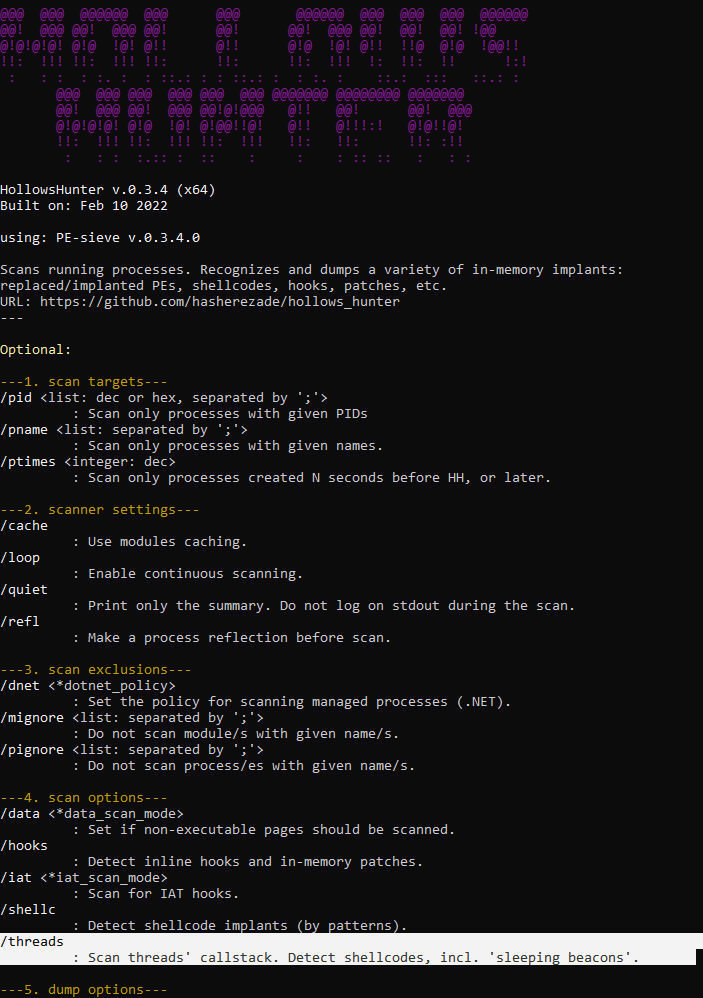Click the /dnet dotnet_policy option line

pos(88,685)
